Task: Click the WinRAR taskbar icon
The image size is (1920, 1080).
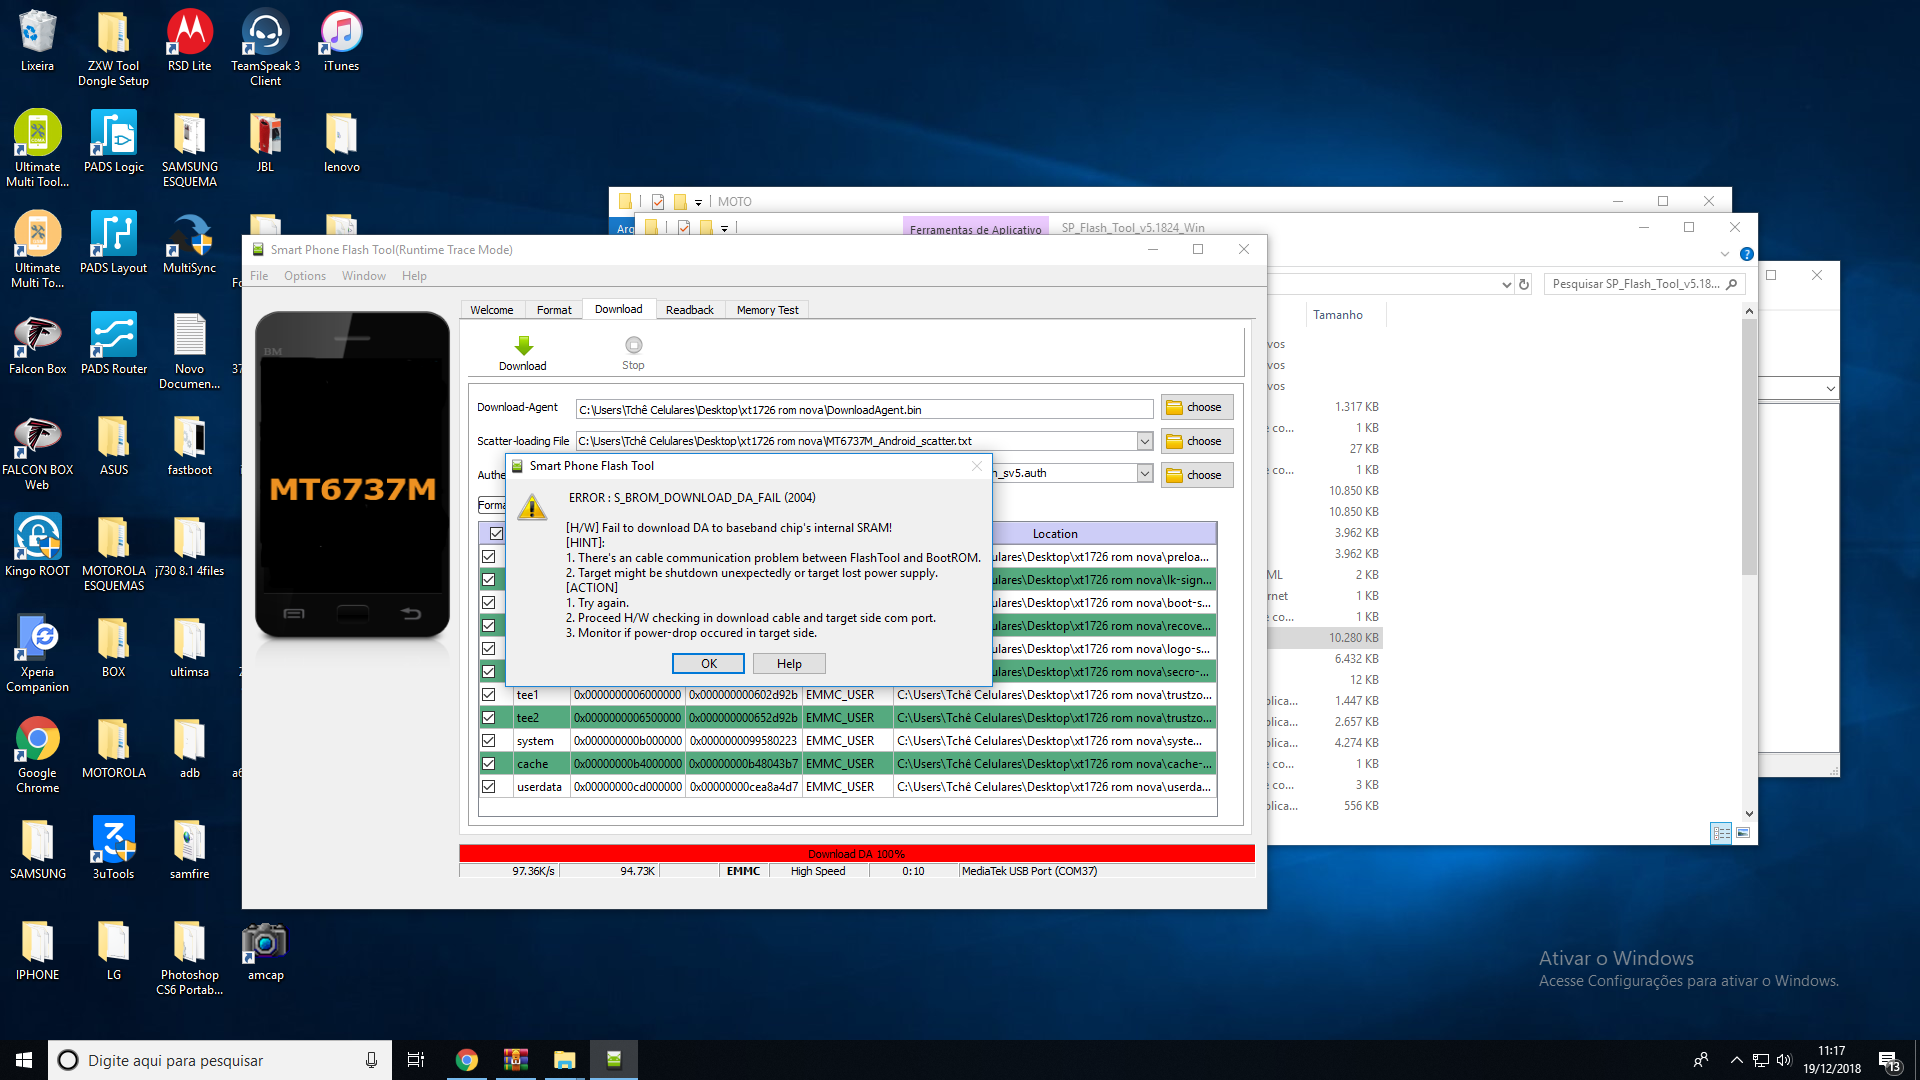Action: 516,1060
